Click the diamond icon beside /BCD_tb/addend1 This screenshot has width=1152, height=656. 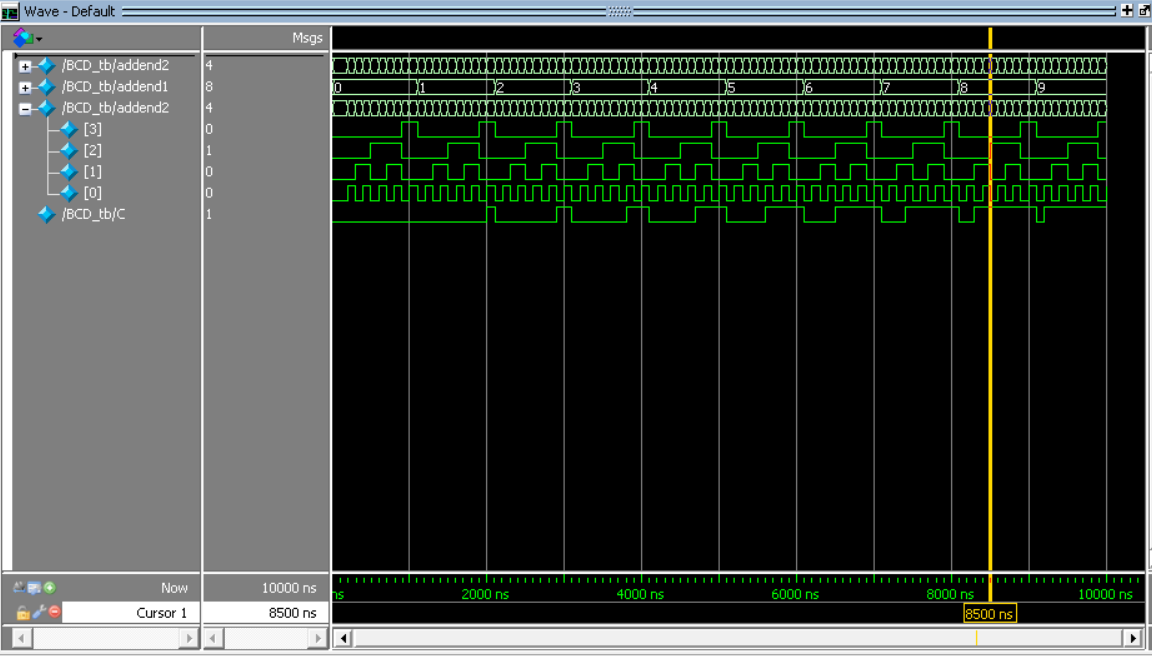click(46, 87)
